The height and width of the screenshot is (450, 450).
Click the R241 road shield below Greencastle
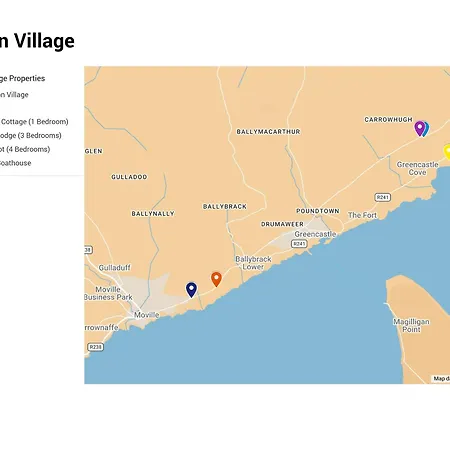(299, 244)
